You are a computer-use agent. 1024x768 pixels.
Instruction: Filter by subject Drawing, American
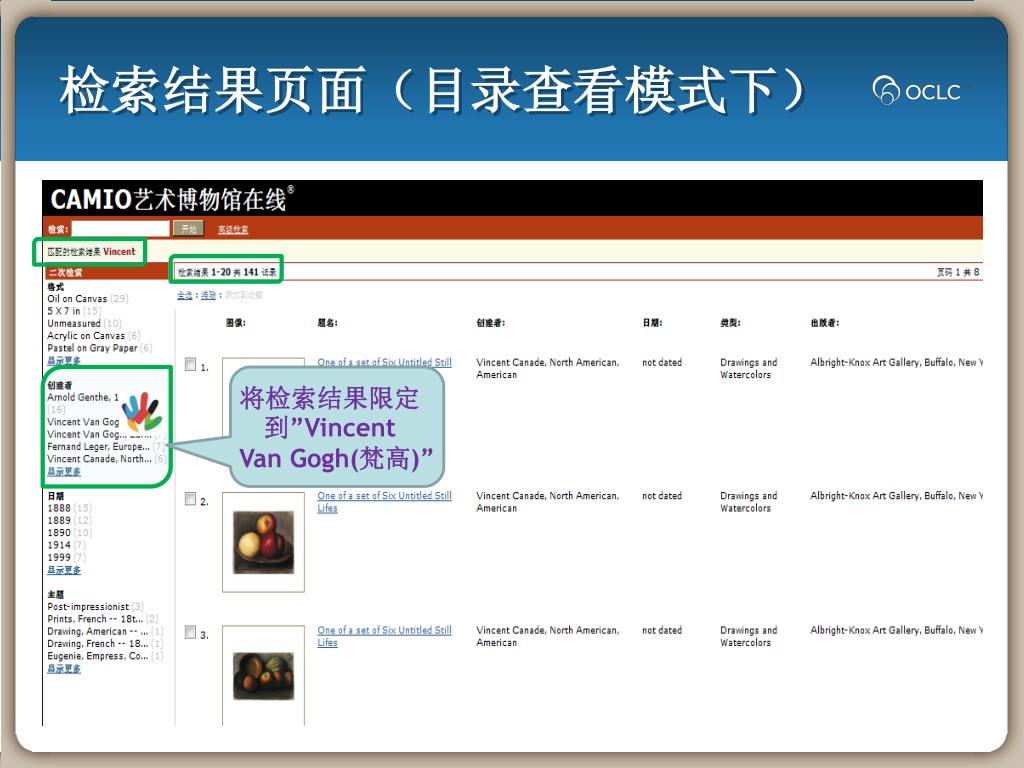pyautogui.click(x=98, y=632)
